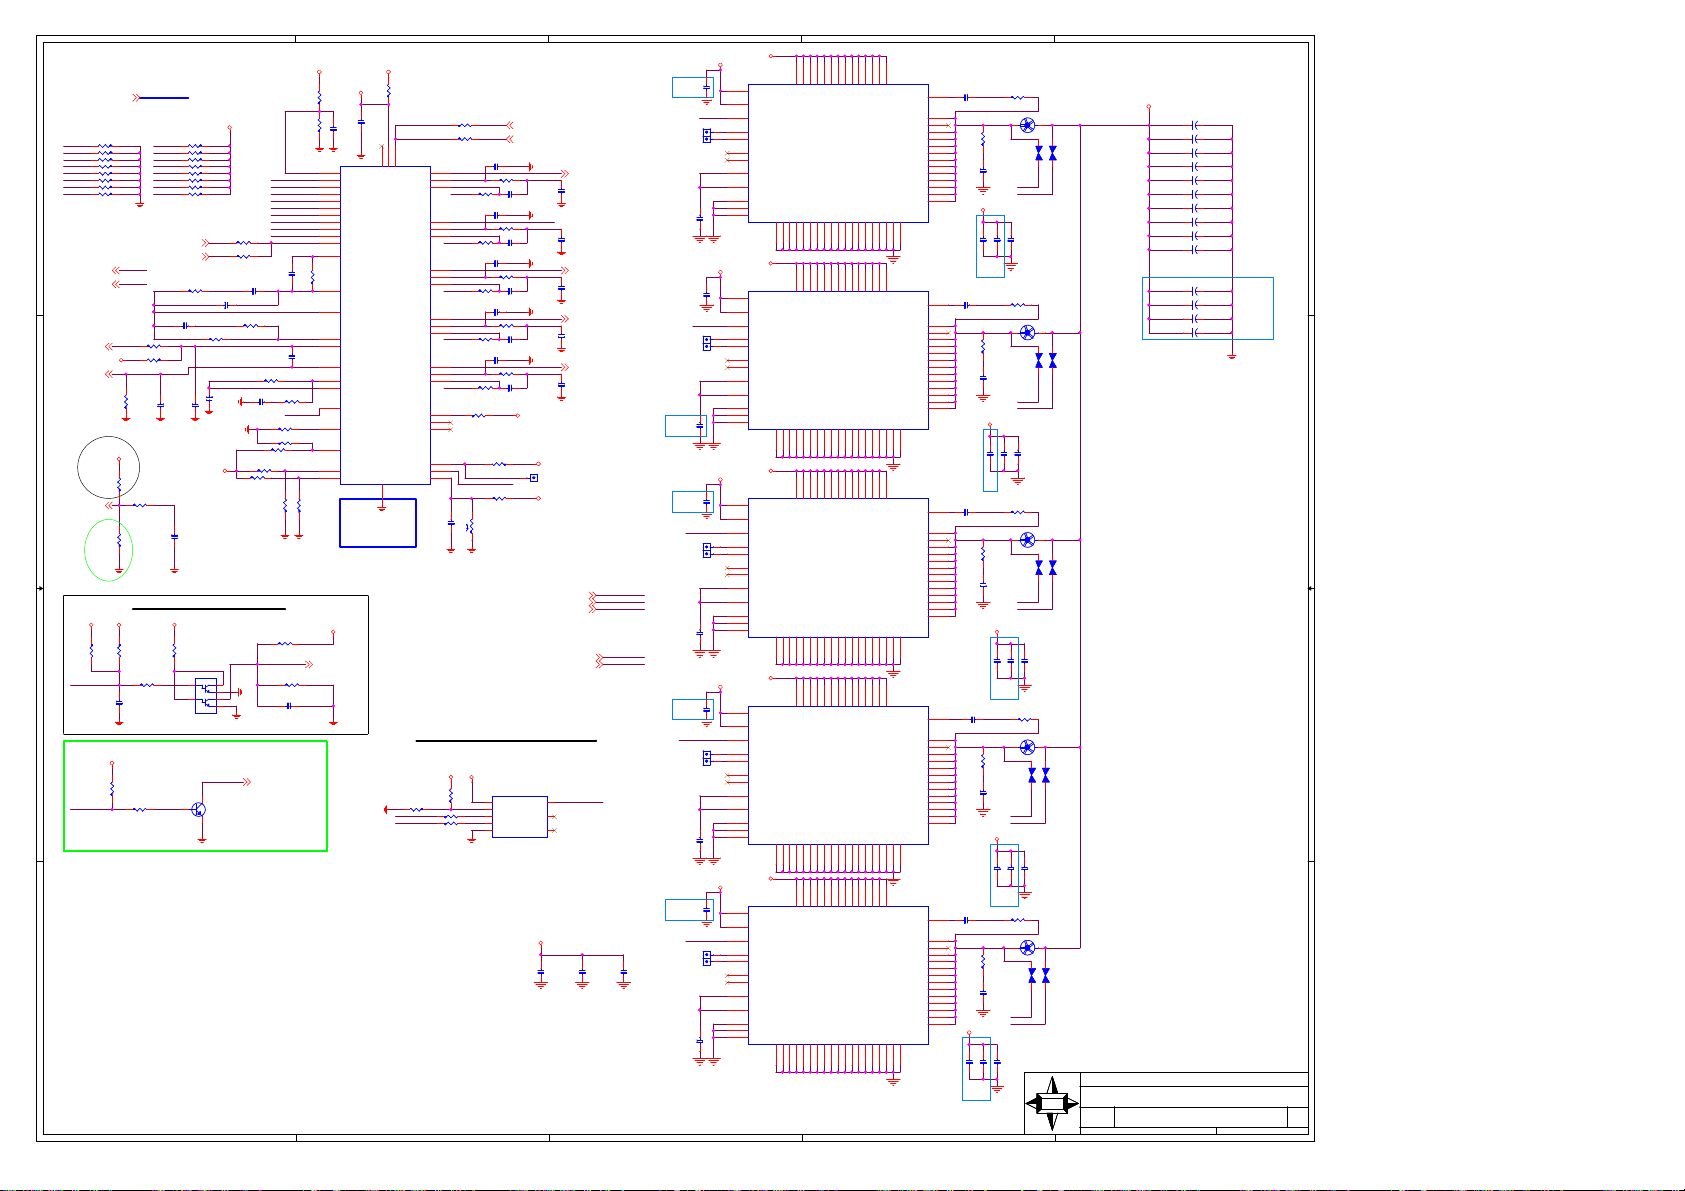Select the dual-transistor symbol in the black-framed box
The height and width of the screenshot is (1191, 1685).
coord(205,695)
